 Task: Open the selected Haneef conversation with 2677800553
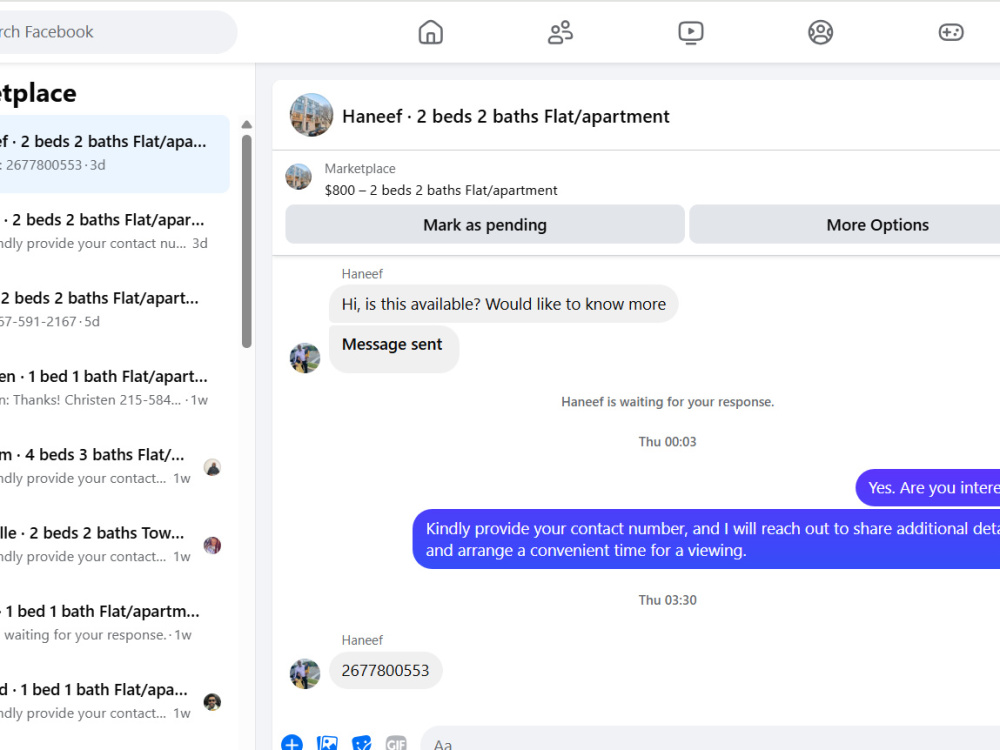pyautogui.click(x=115, y=154)
